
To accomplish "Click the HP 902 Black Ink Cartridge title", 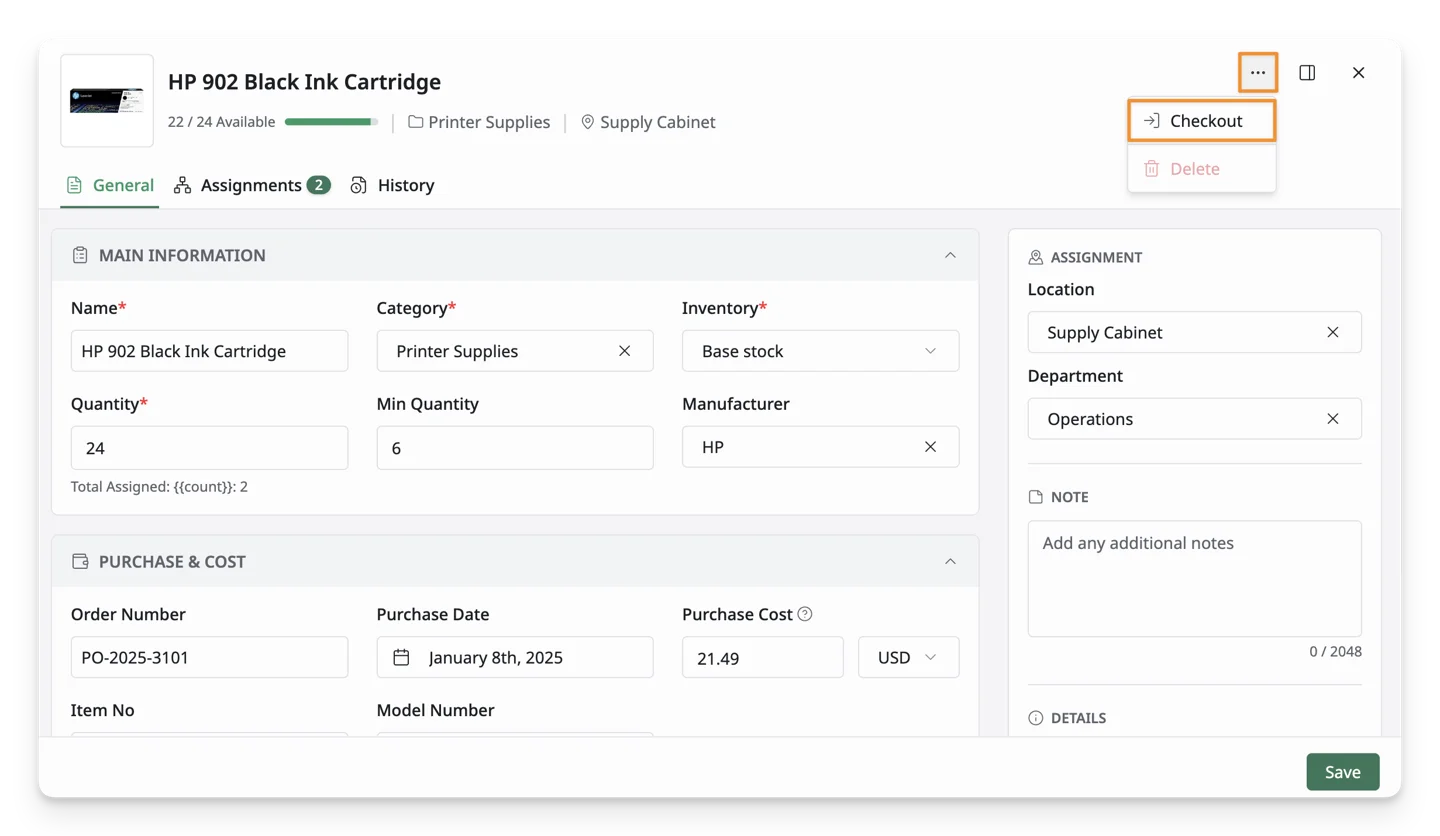I will coord(304,82).
